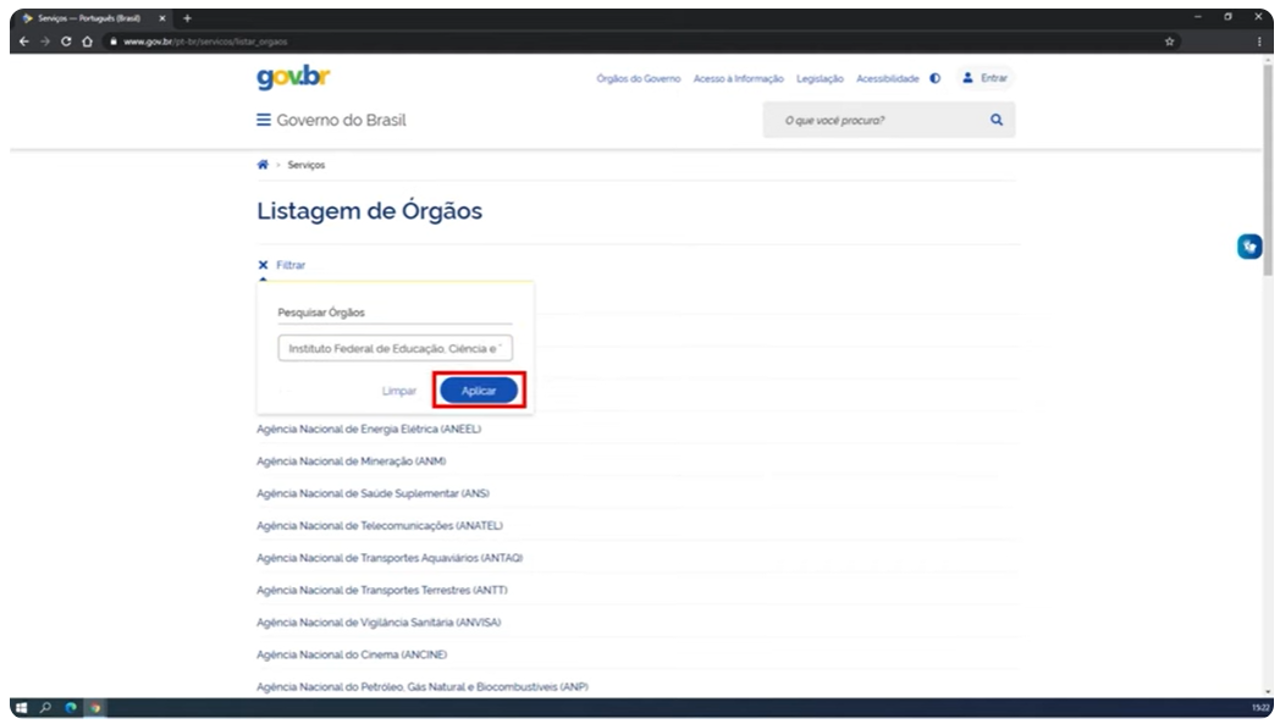The width and height of the screenshot is (1280, 724).
Task: Open Órgãos do Governo menu link
Action: pos(638,79)
